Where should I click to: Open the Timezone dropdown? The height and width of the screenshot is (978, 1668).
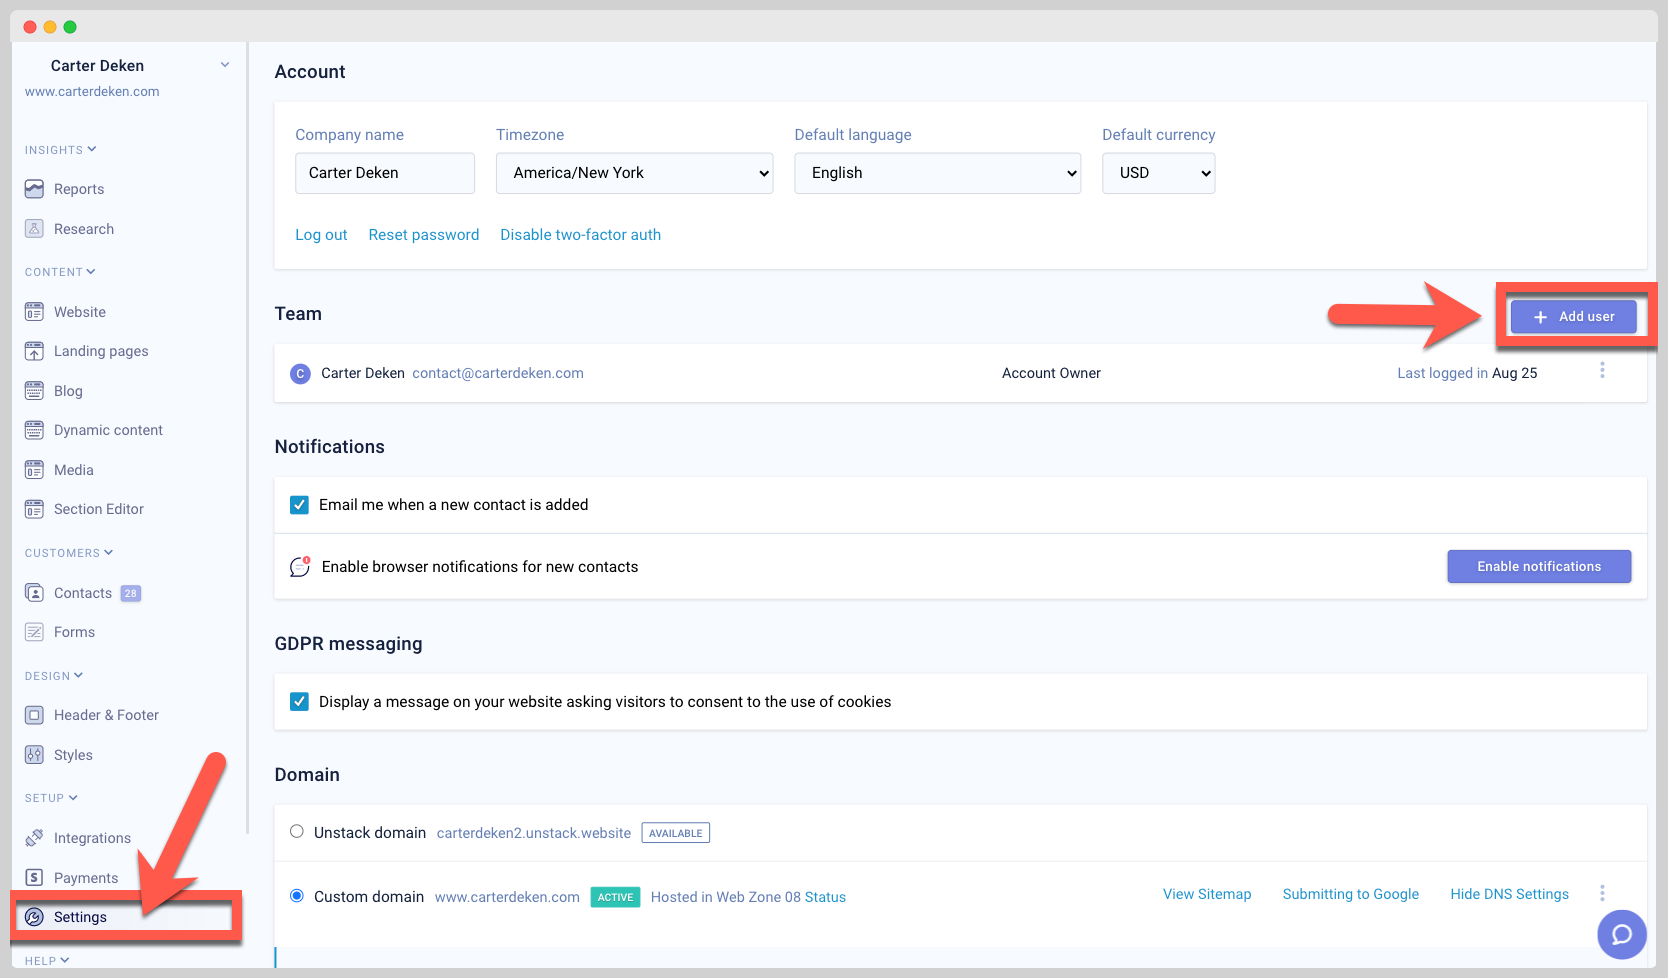coord(634,173)
